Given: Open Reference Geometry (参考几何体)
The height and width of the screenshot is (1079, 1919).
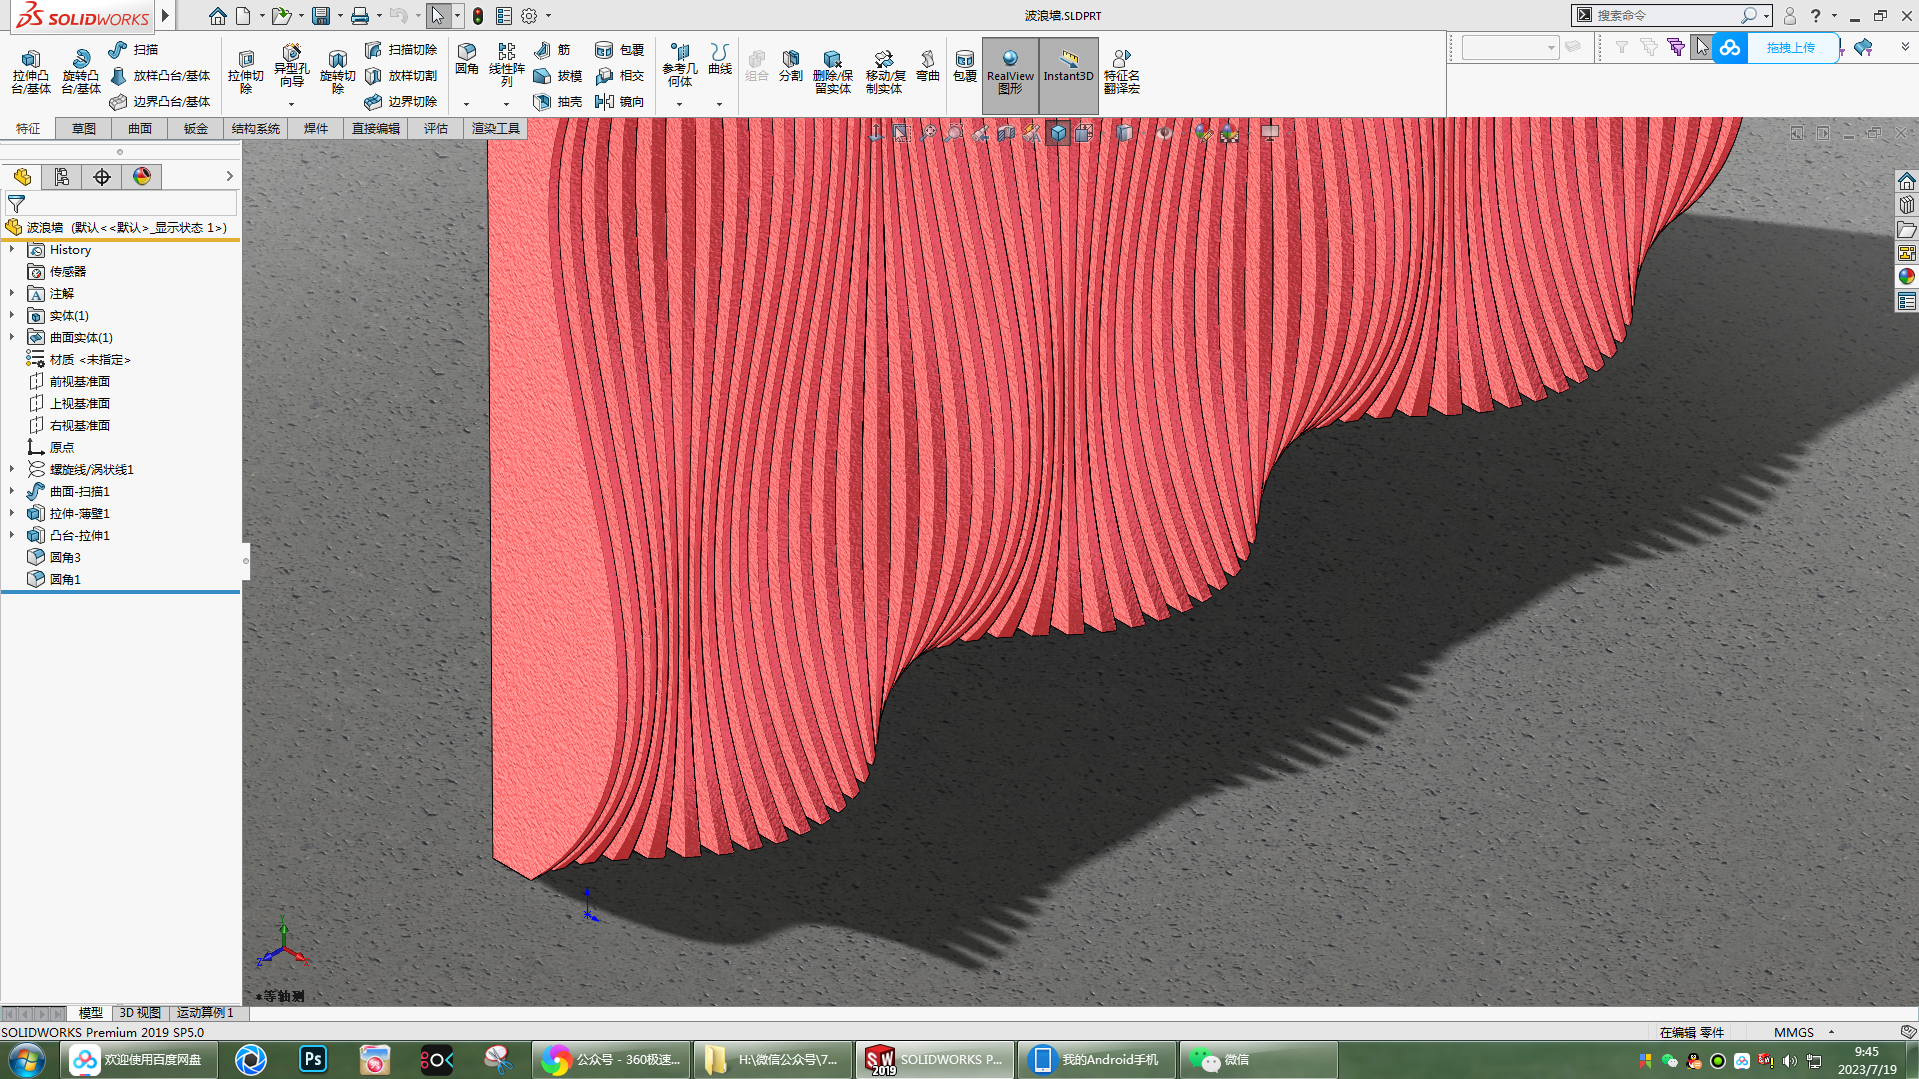Looking at the screenshot, I should coord(680,65).
